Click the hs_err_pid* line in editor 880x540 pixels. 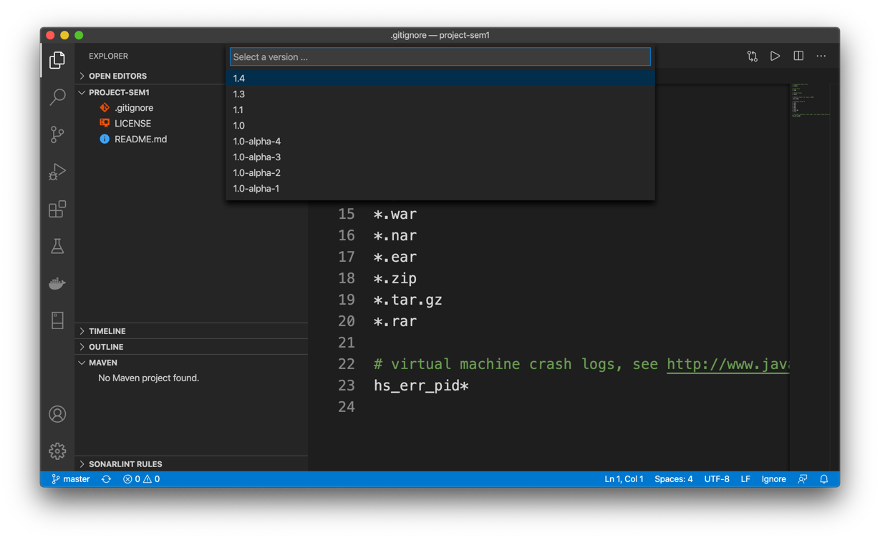tap(421, 386)
